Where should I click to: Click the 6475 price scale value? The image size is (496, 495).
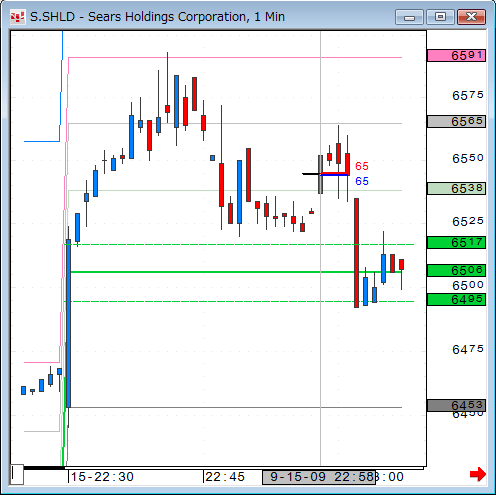tap(468, 349)
